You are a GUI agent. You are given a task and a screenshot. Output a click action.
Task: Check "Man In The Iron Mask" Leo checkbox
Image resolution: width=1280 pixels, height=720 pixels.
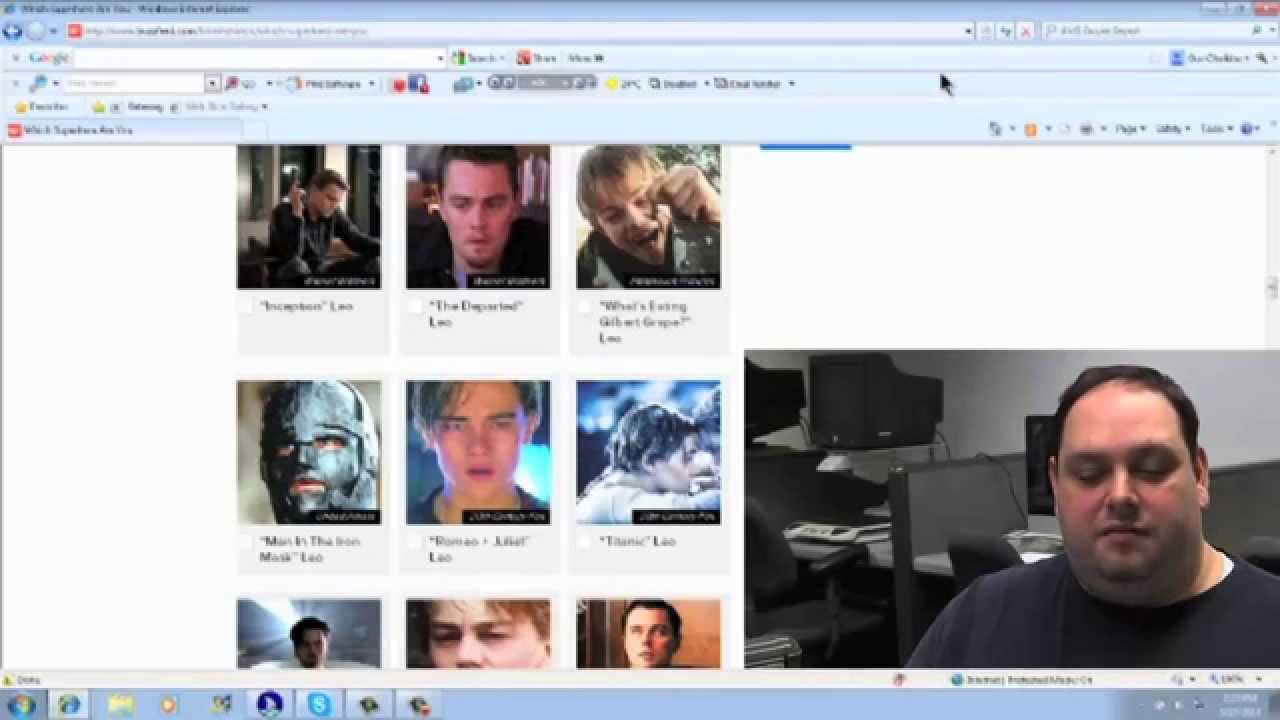pos(246,542)
